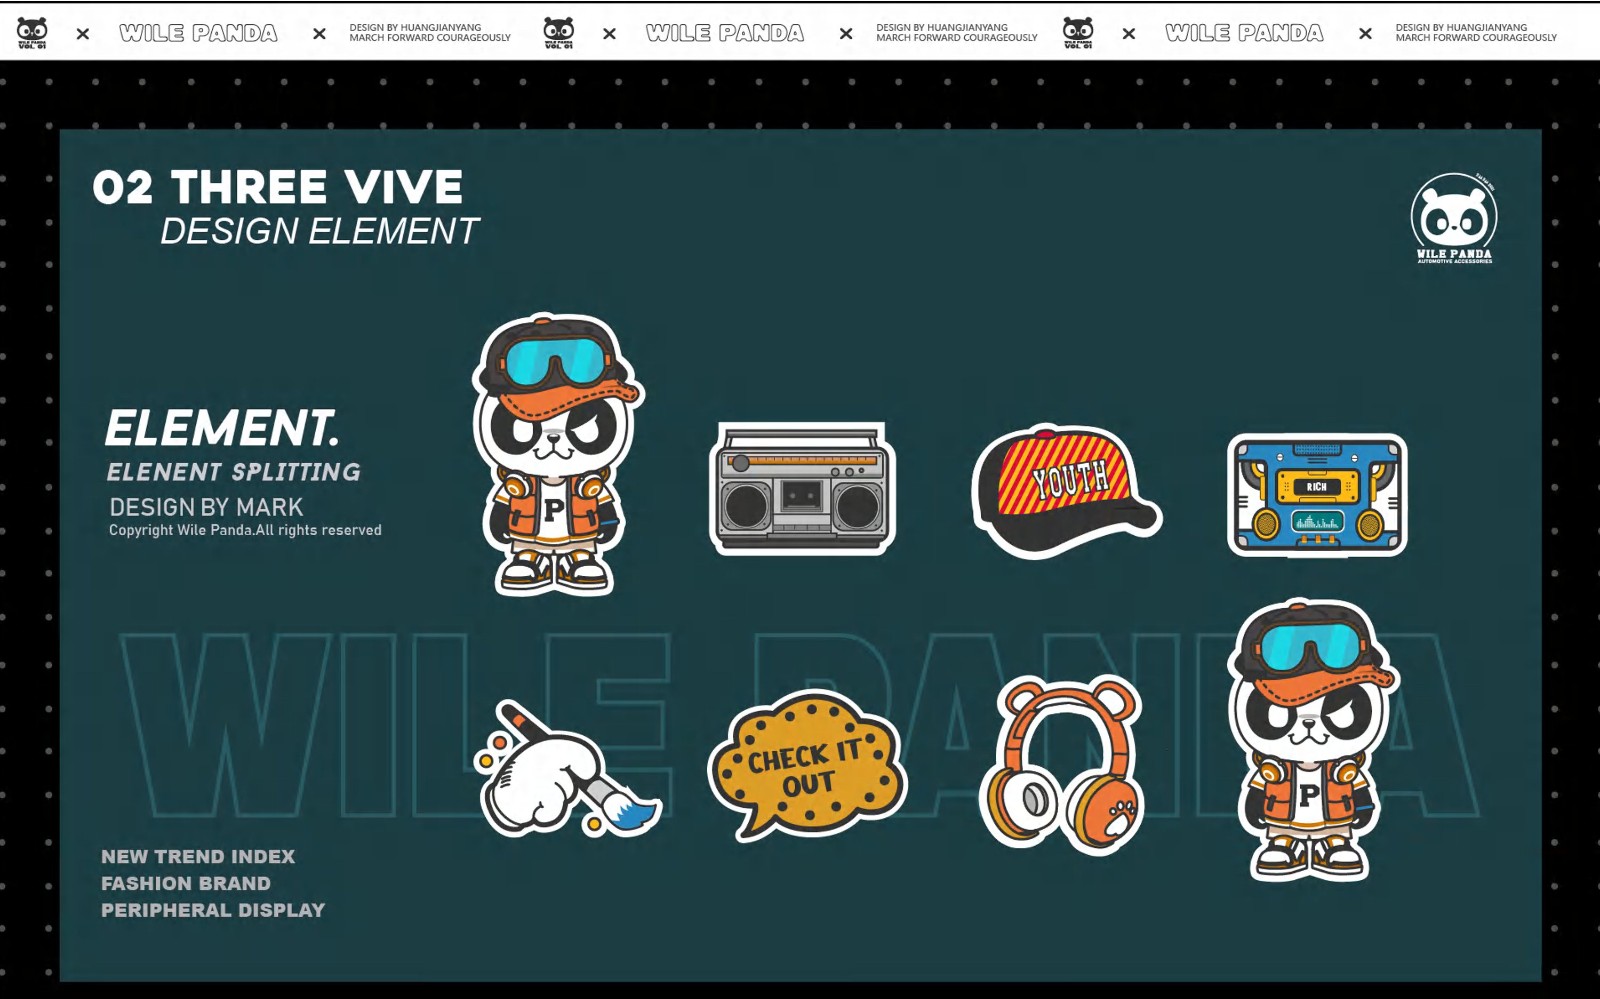Click the Copyright Wile Panda notice
Viewport: 1600px width, 999px height.
[x=245, y=530]
